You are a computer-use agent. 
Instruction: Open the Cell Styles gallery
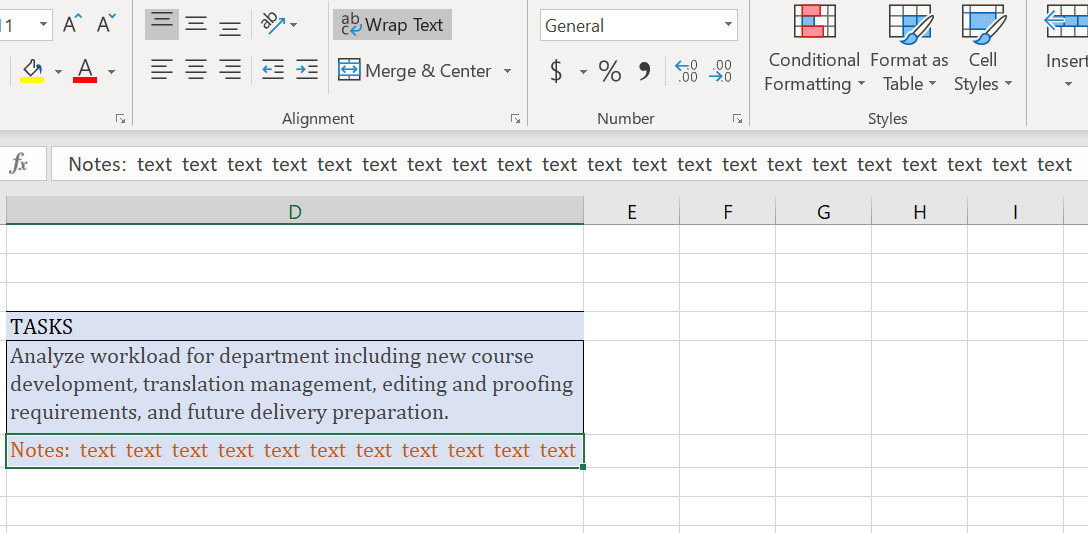983,50
